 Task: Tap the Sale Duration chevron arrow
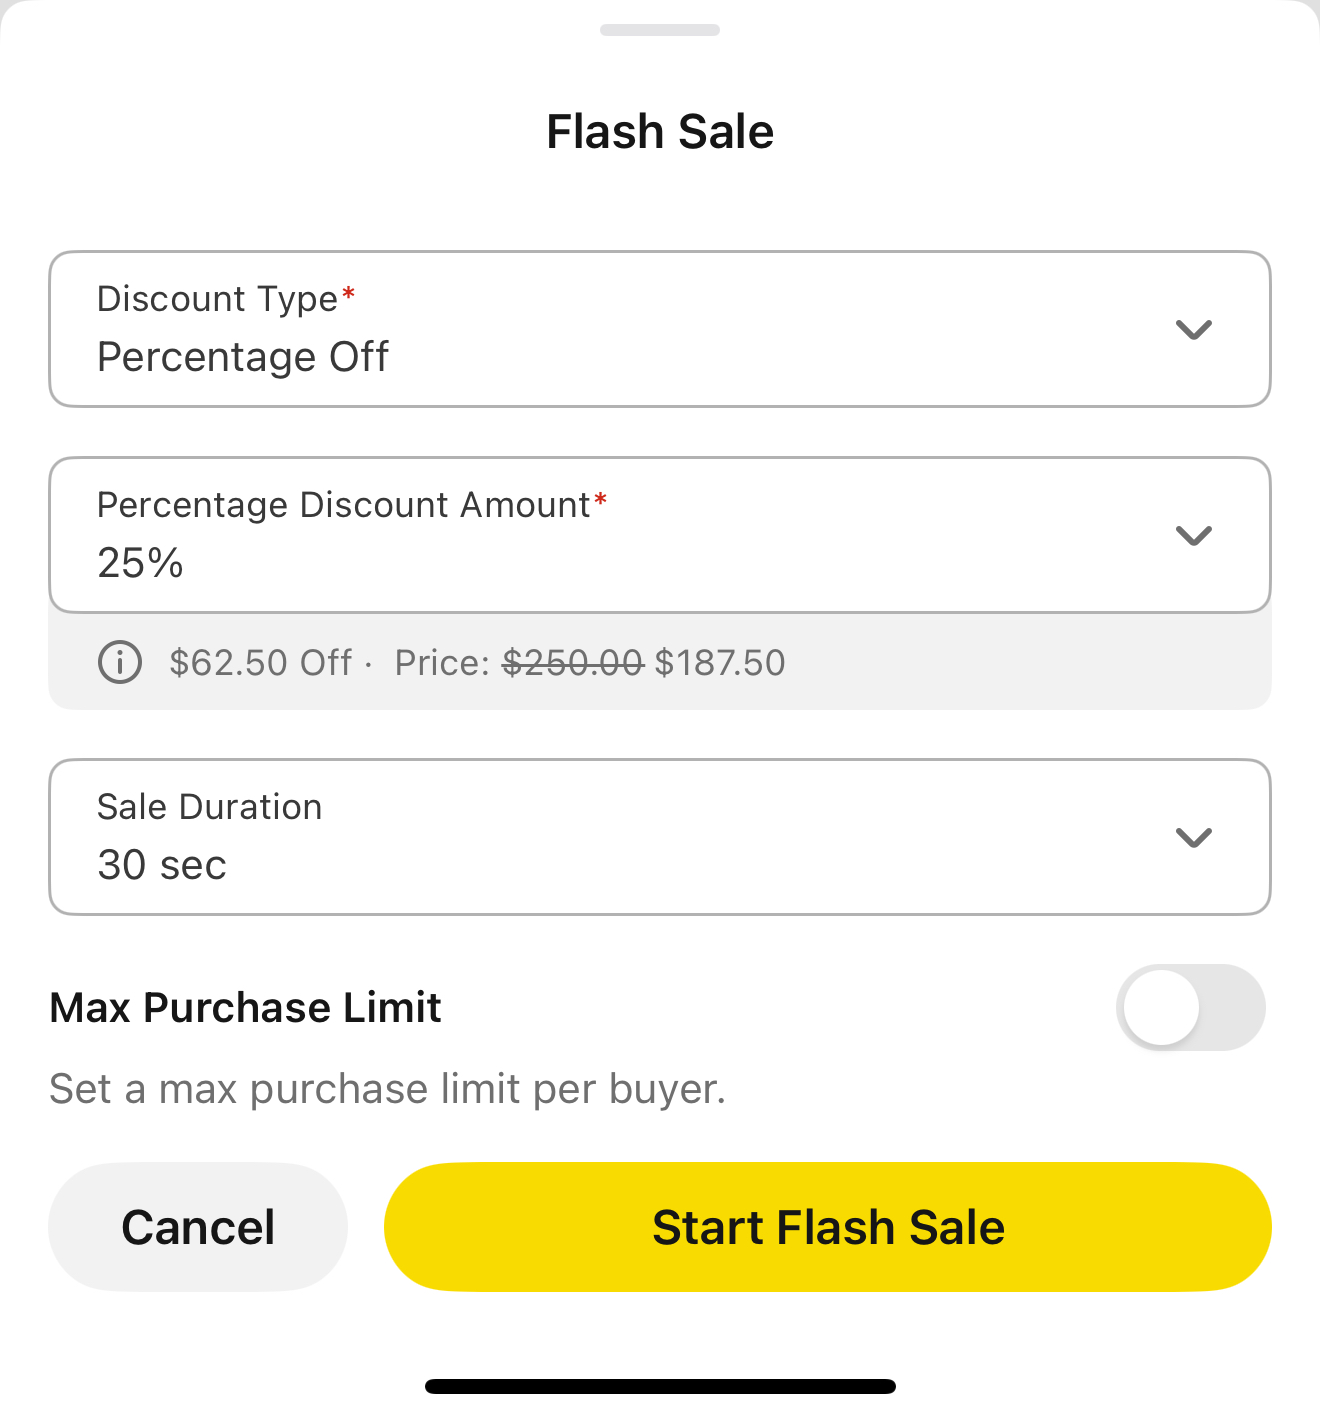[1194, 838]
